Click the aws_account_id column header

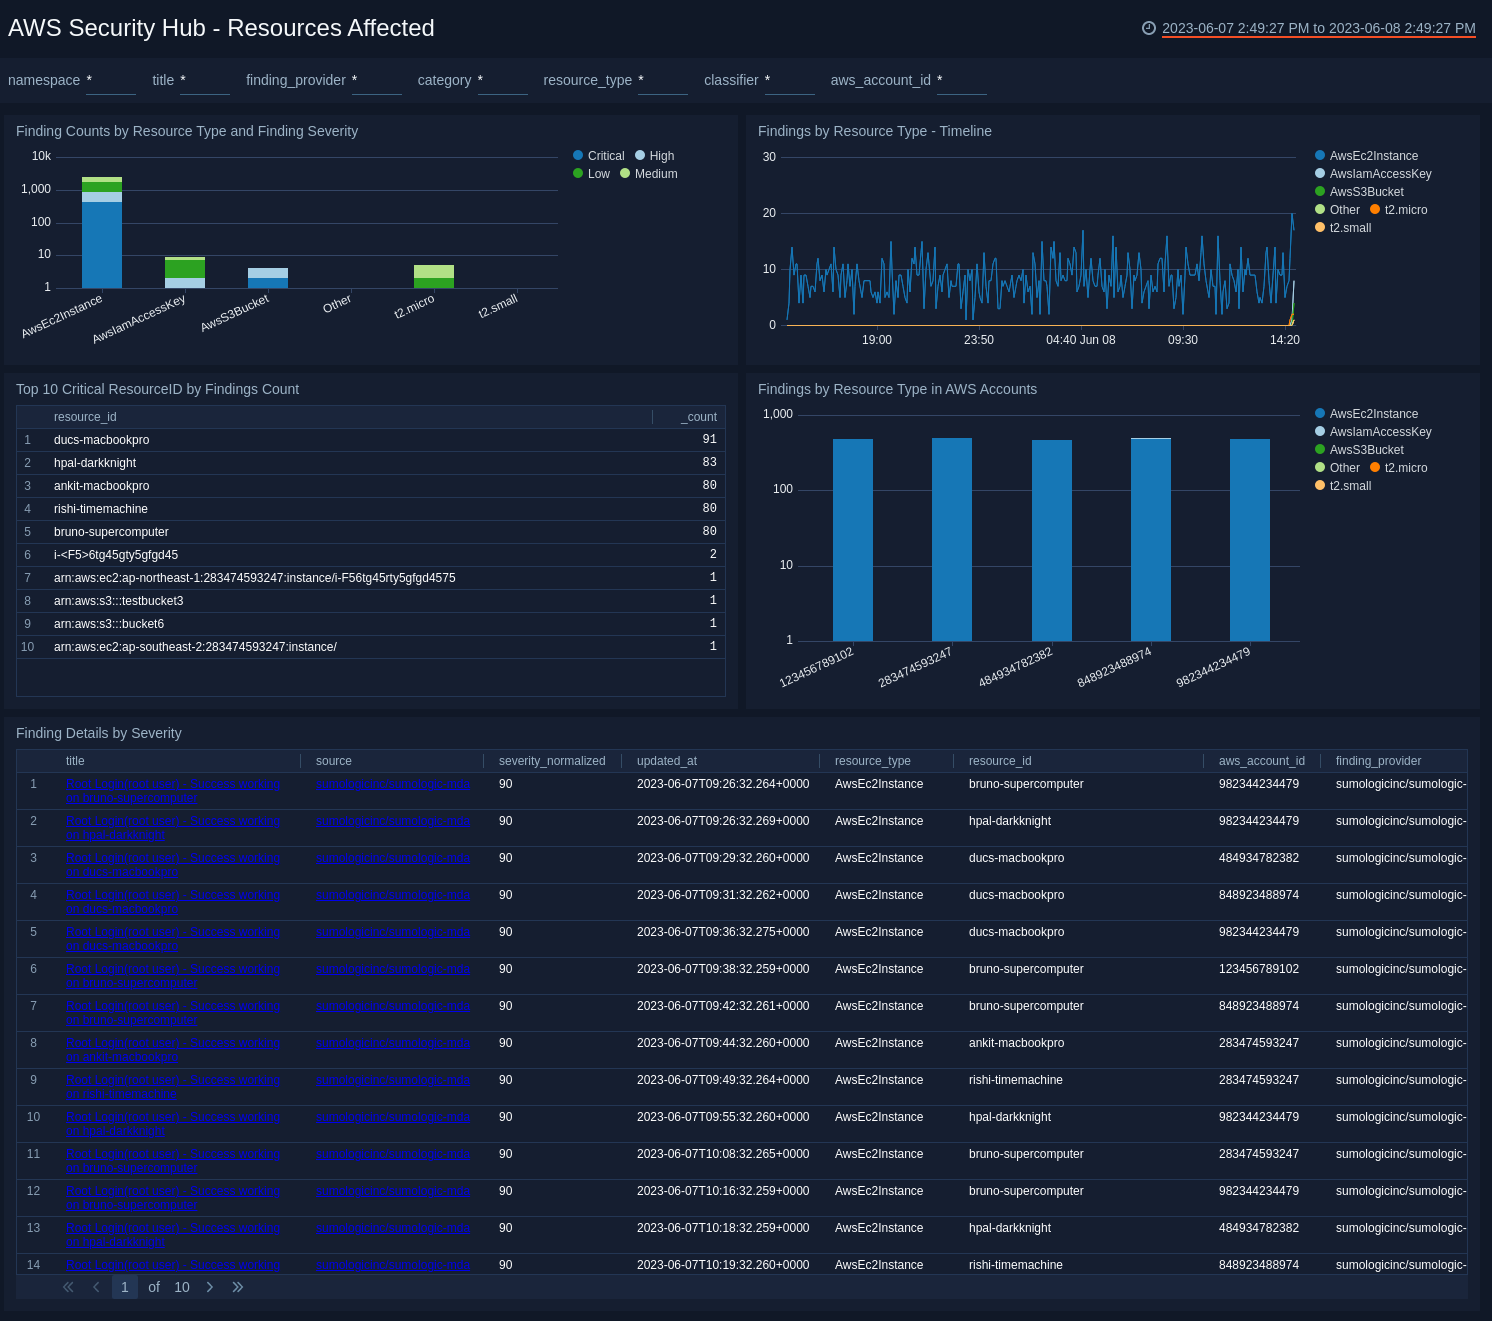pyautogui.click(x=1262, y=761)
